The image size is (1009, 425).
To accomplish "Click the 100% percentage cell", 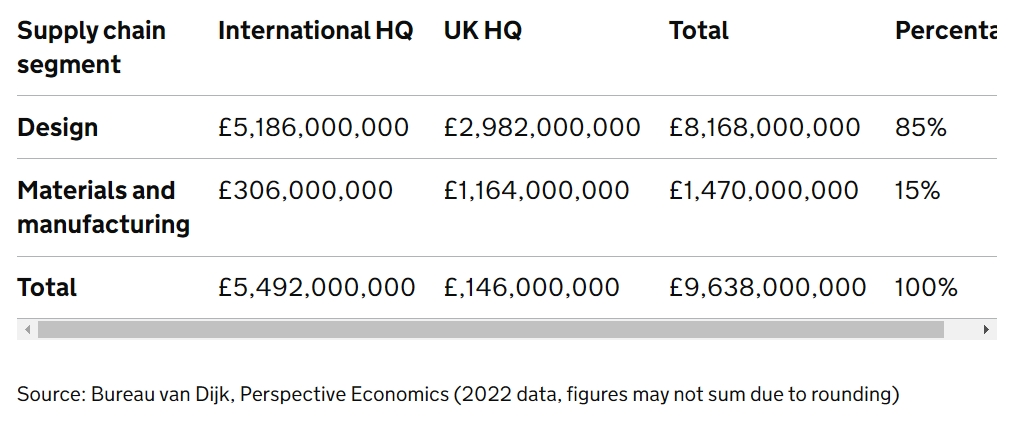I will pyautogui.click(x=926, y=287).
